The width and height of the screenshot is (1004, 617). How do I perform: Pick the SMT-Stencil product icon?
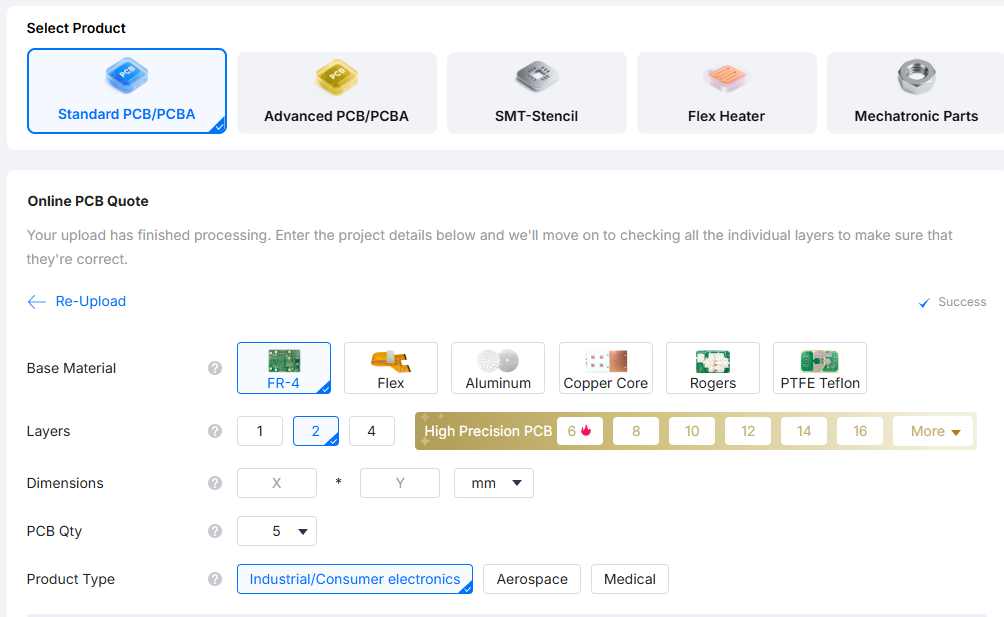pos(536,77)
